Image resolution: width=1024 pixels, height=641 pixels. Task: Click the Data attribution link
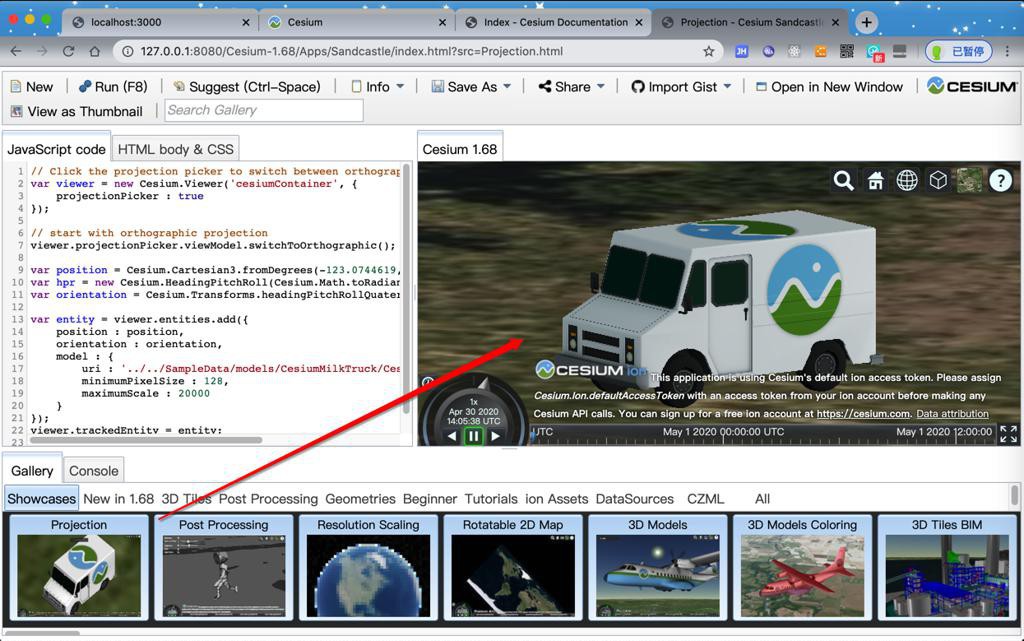point(952,414)
